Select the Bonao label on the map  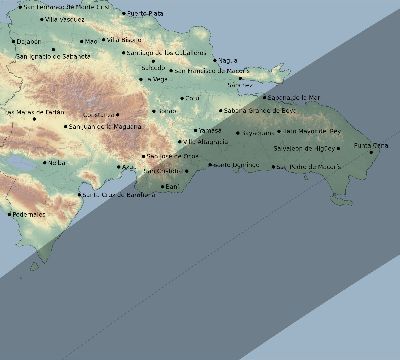point(167,111)
